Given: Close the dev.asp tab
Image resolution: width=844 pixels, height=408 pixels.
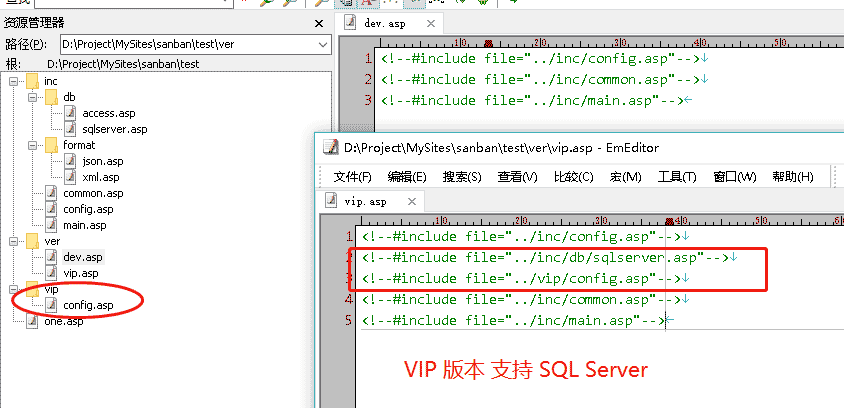Looking at the screenshot, I should click(431, 22).
